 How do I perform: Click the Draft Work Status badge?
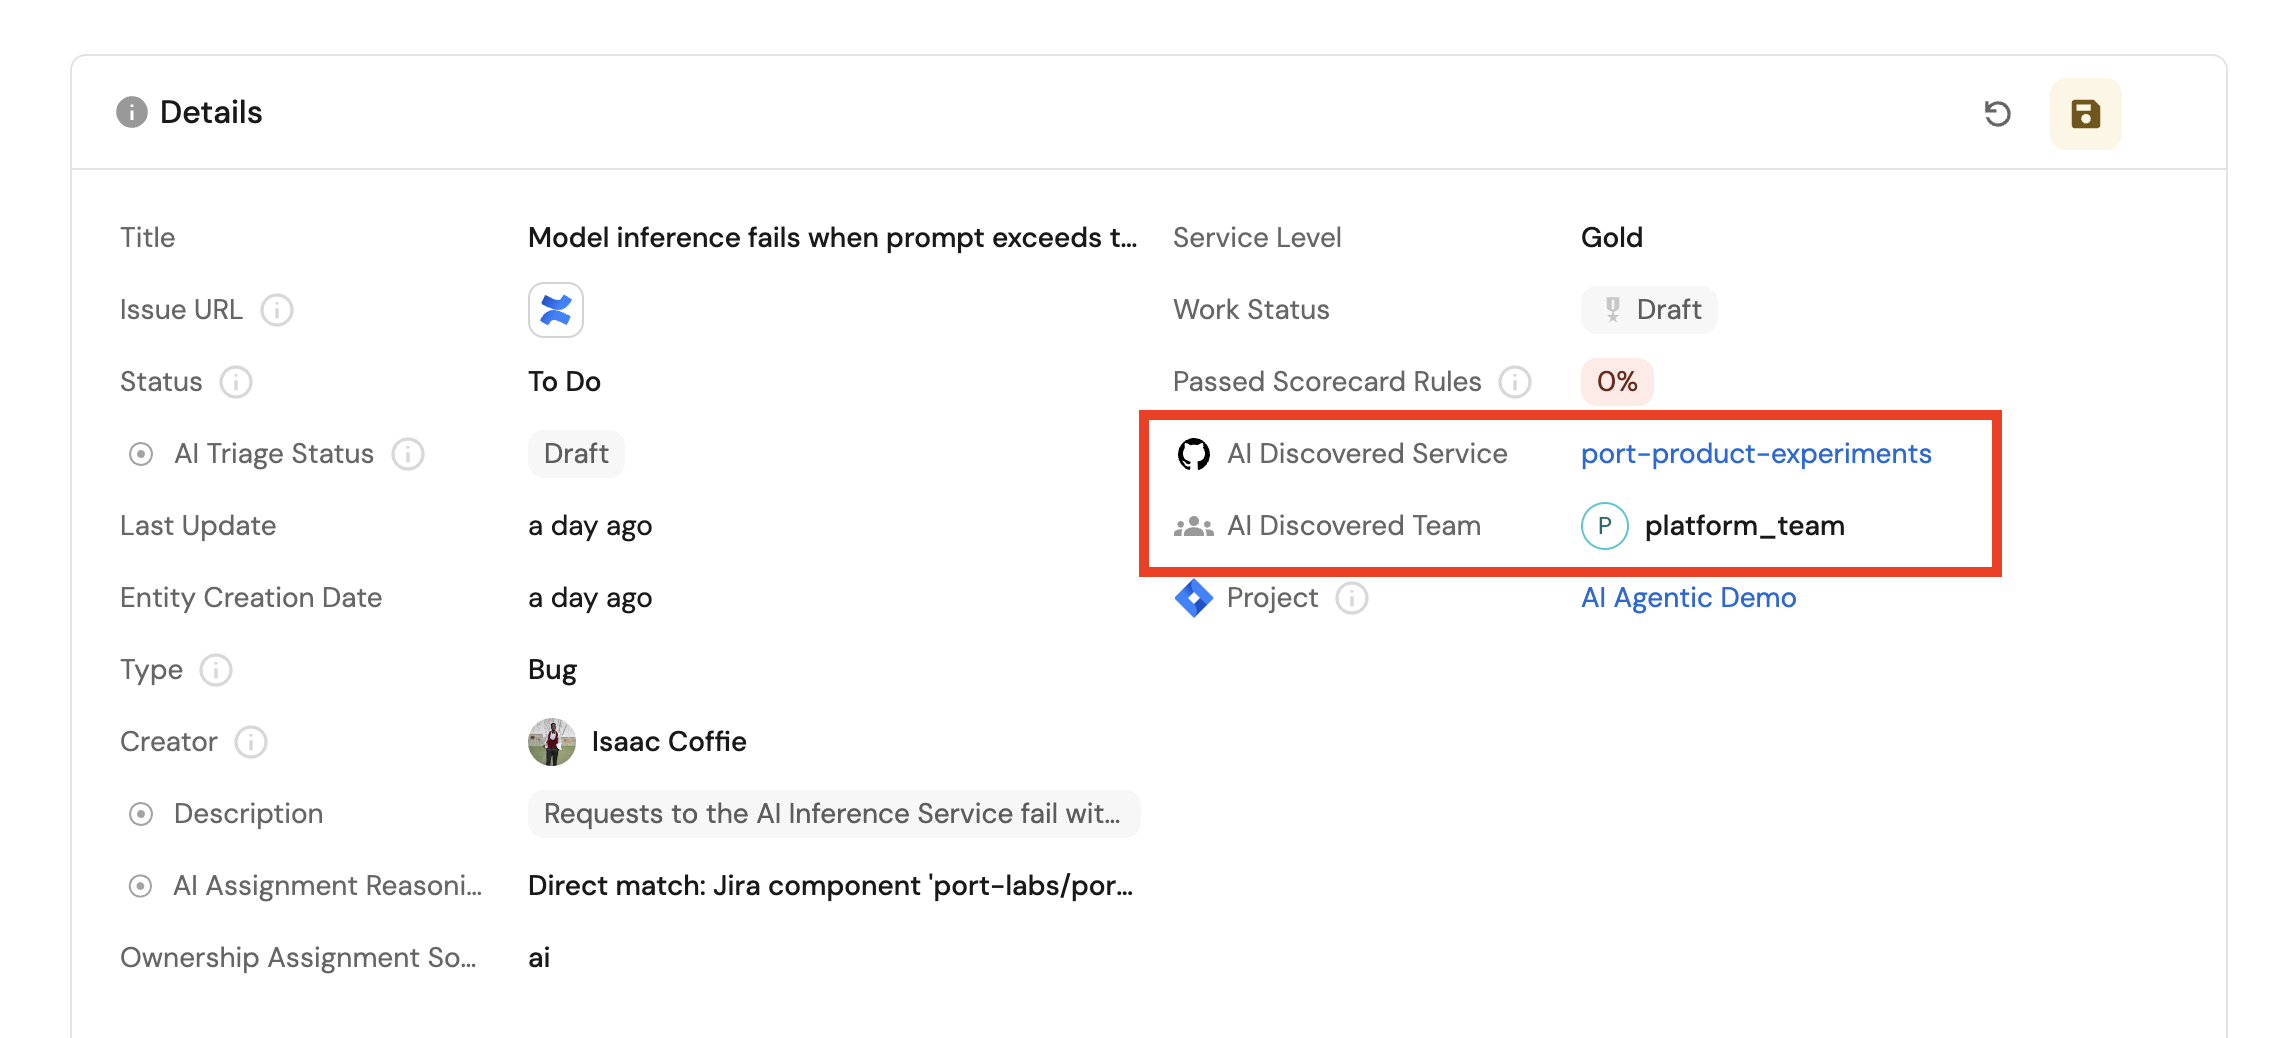(1650, 310)
